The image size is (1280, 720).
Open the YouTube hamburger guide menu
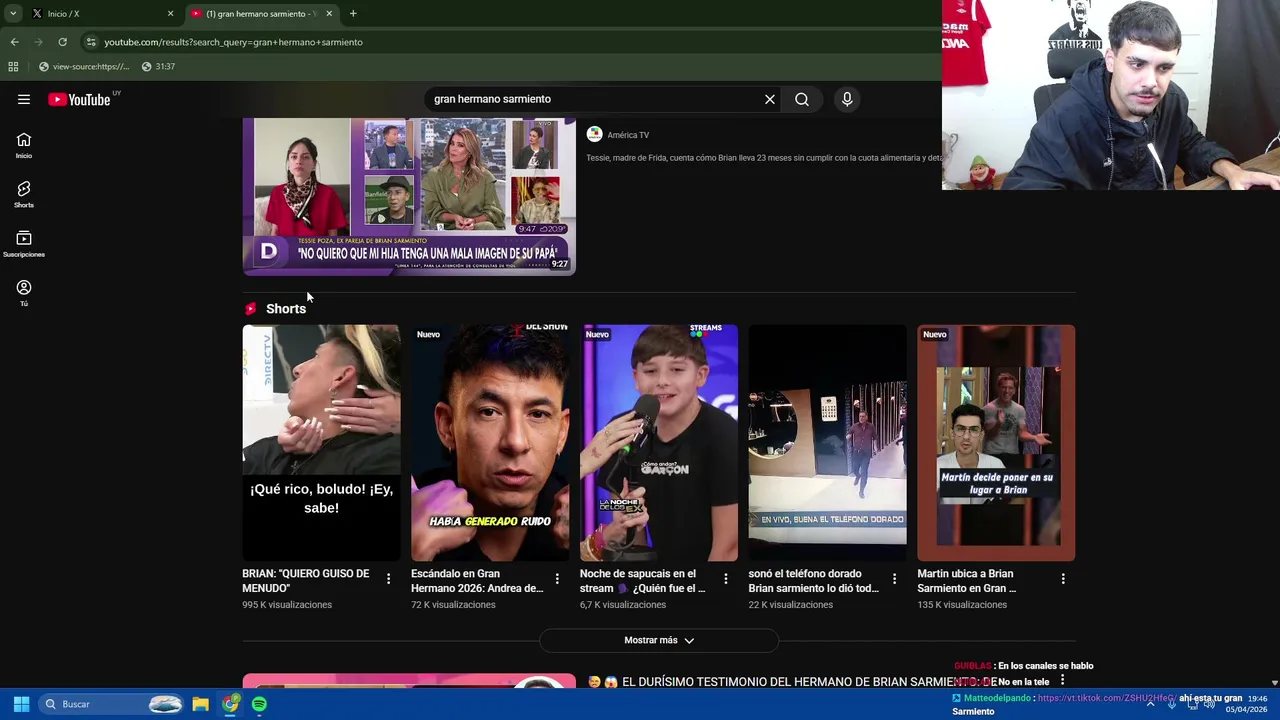[24, 99]
